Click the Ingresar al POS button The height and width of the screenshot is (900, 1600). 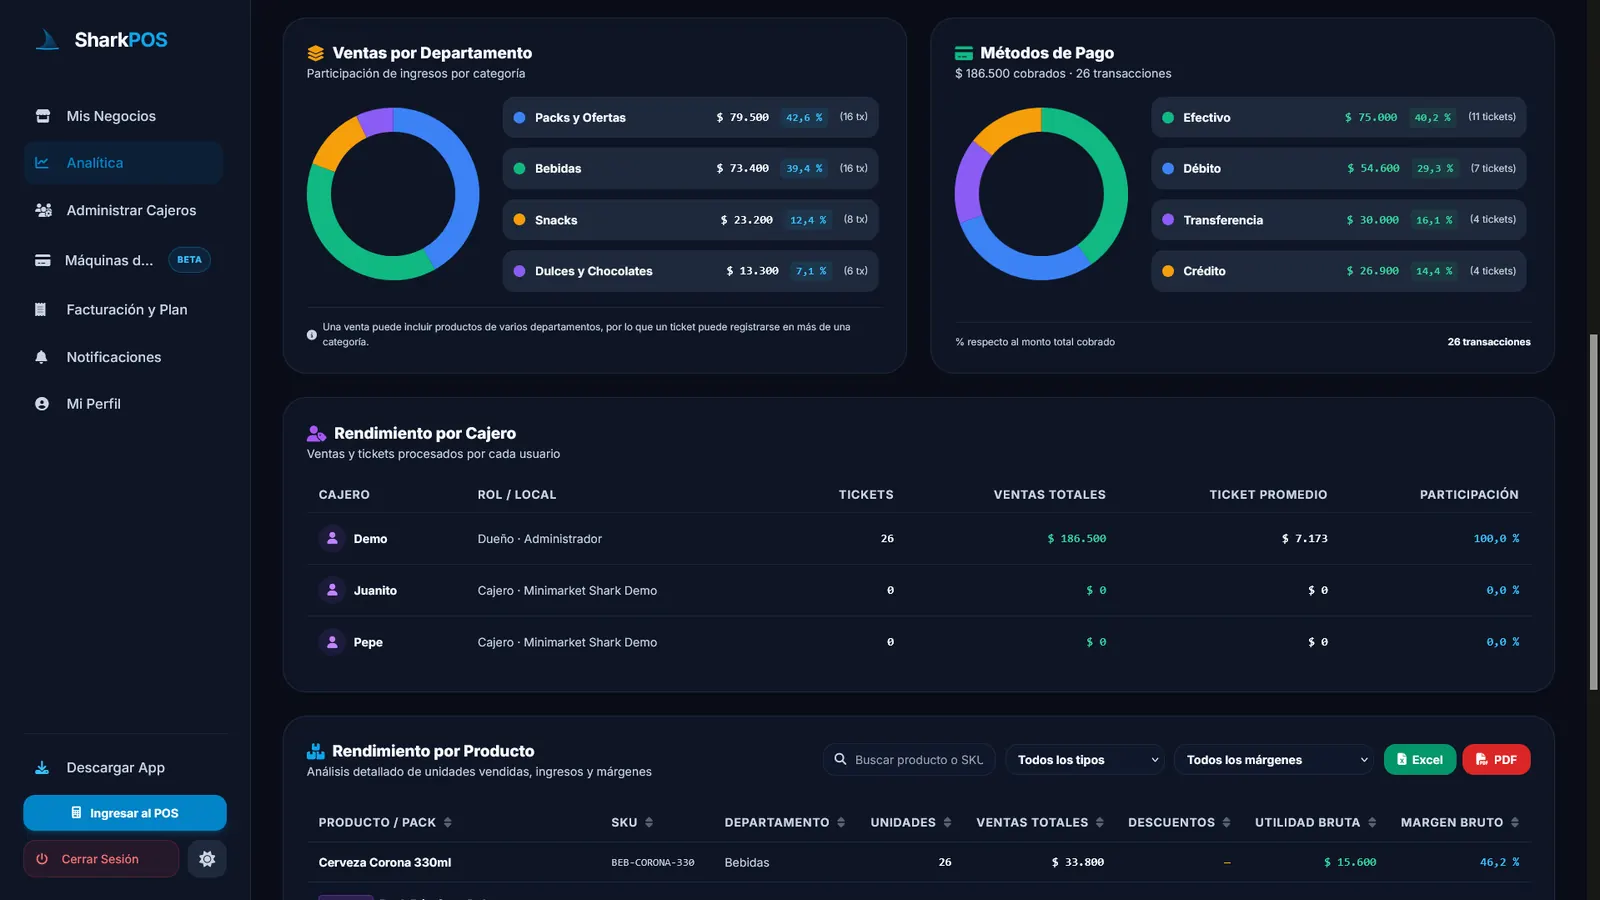(125, 813)
